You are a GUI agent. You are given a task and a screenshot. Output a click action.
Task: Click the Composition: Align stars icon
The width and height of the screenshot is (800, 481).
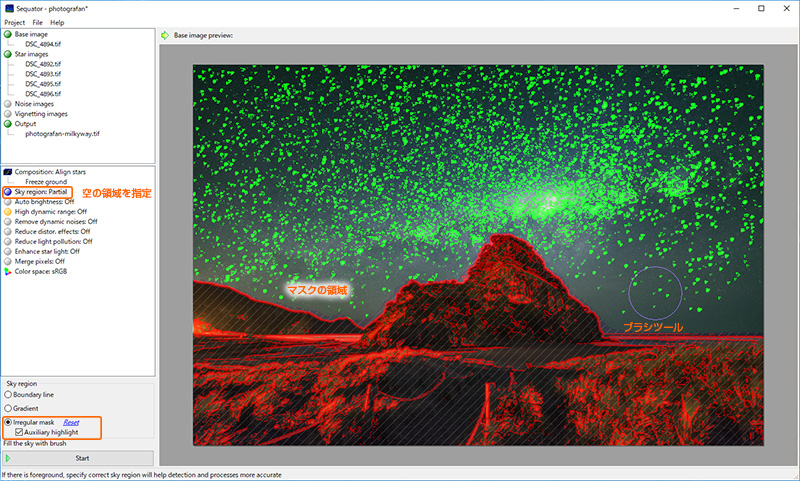8,172
